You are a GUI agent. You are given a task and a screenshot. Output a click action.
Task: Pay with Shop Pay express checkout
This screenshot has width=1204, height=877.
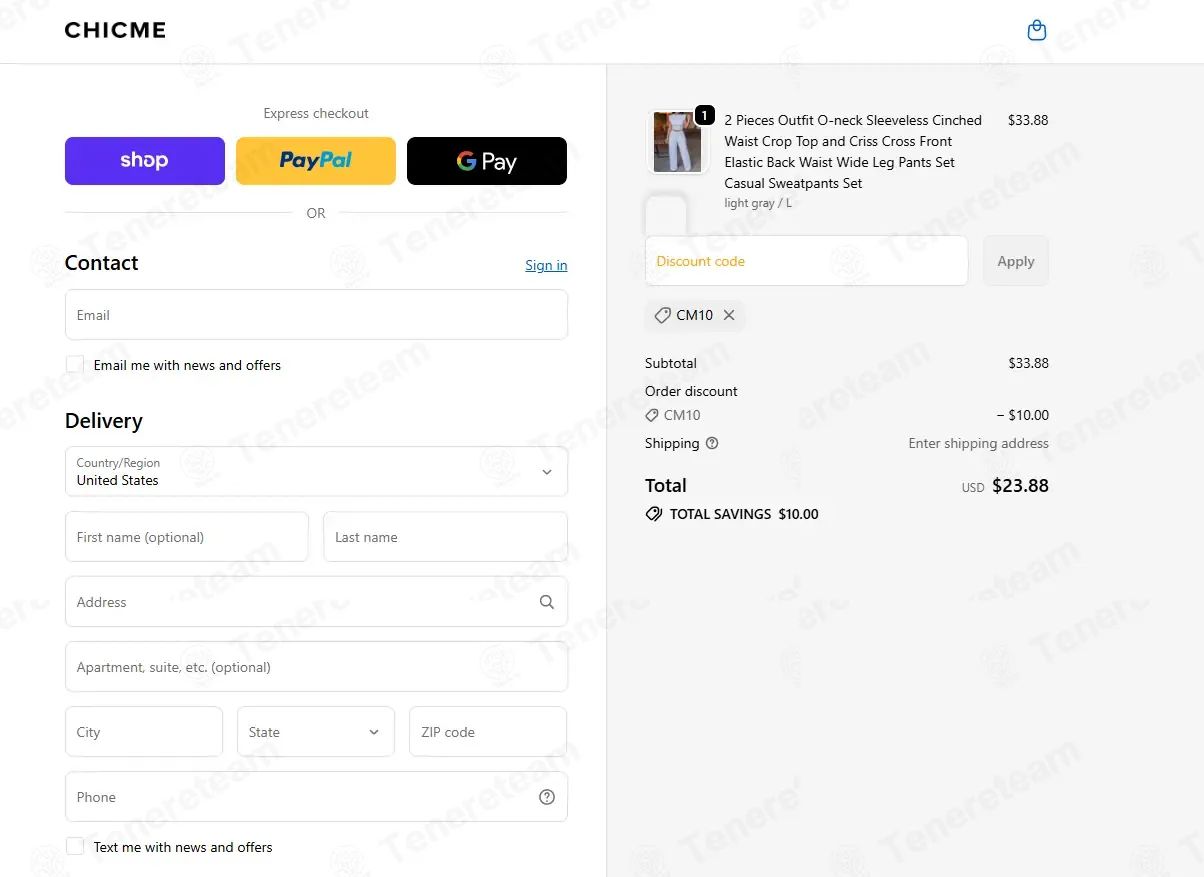pos(145,161)
